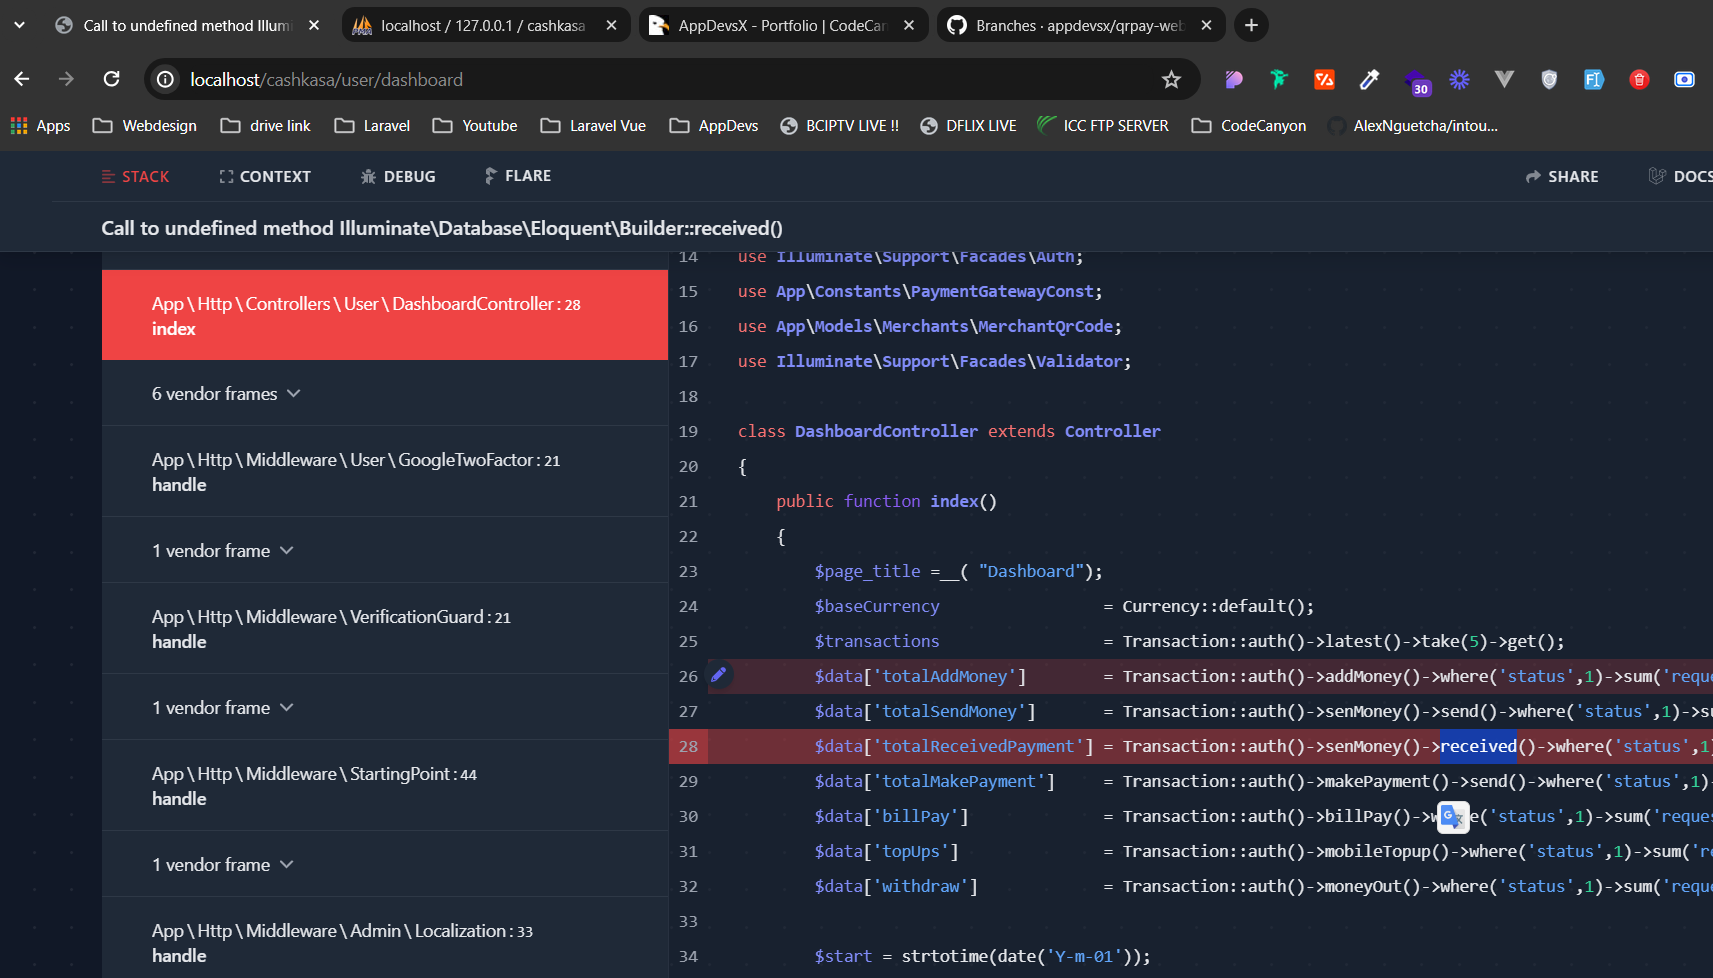Open the Apps grid shortcut
The width and height of the screenshot is (1713, 978).
(41, 126)
